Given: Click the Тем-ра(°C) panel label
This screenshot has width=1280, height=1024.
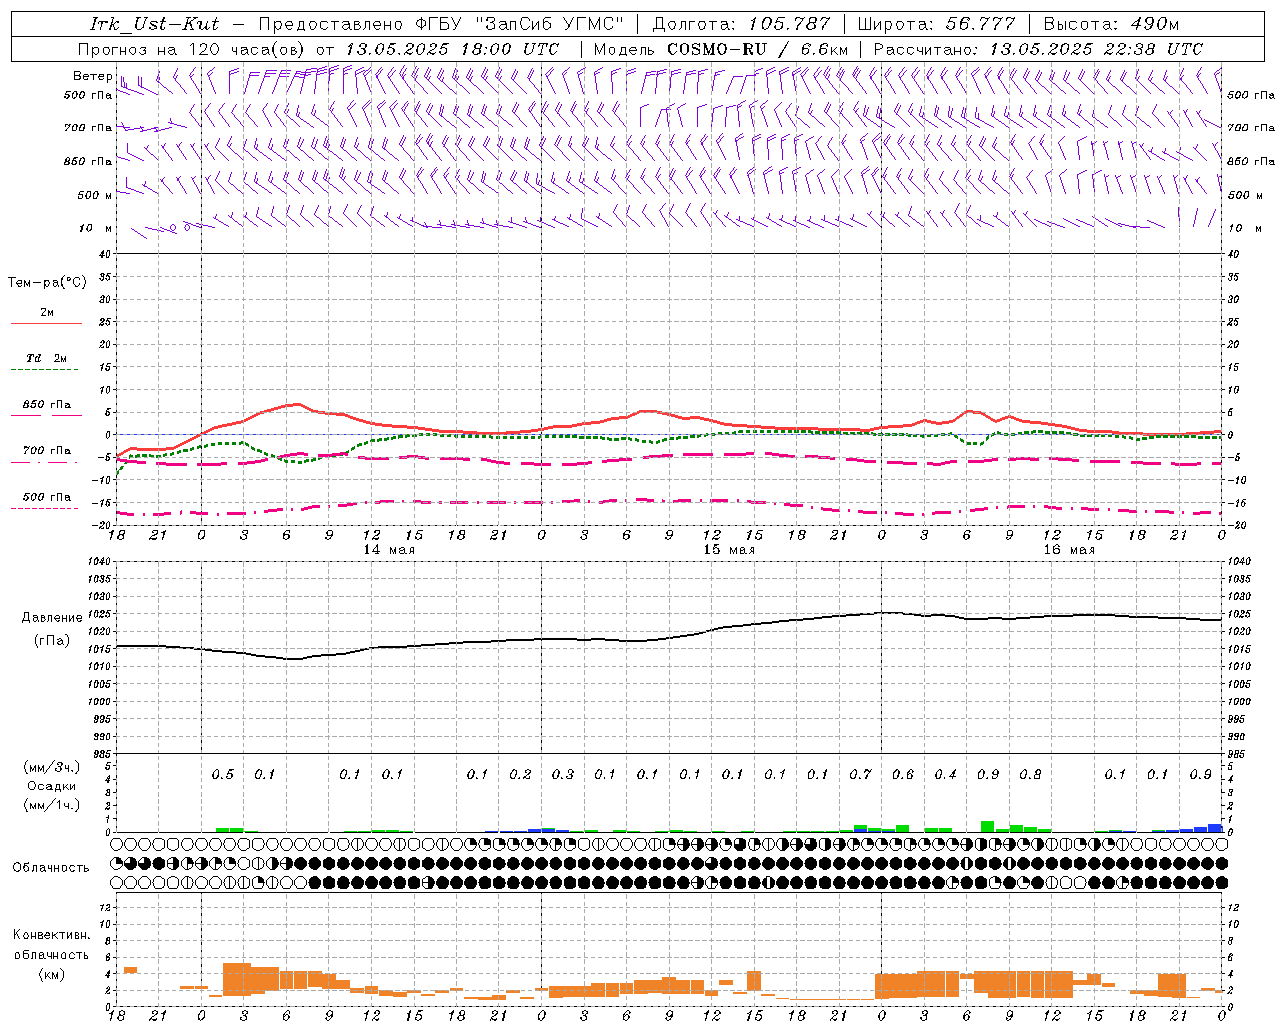Looking at the screenshot, I should pyautogui.click(x=47, y=283).
